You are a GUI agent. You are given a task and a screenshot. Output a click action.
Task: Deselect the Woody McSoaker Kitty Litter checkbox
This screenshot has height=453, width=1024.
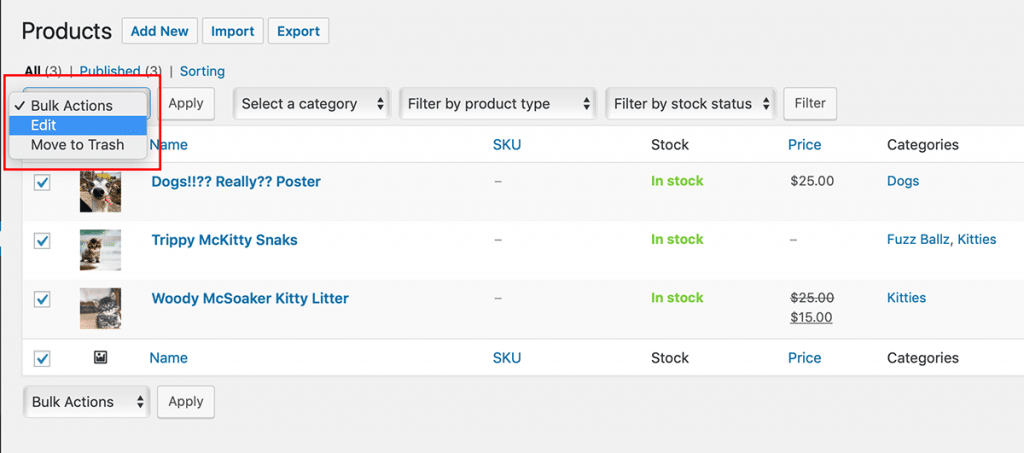tap(42, 299)
